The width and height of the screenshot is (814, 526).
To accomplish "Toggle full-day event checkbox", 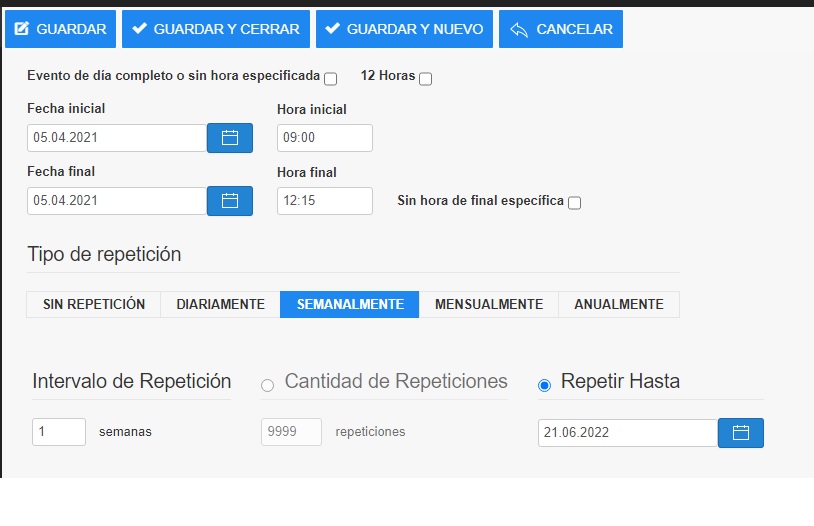I will coord(330,79).
